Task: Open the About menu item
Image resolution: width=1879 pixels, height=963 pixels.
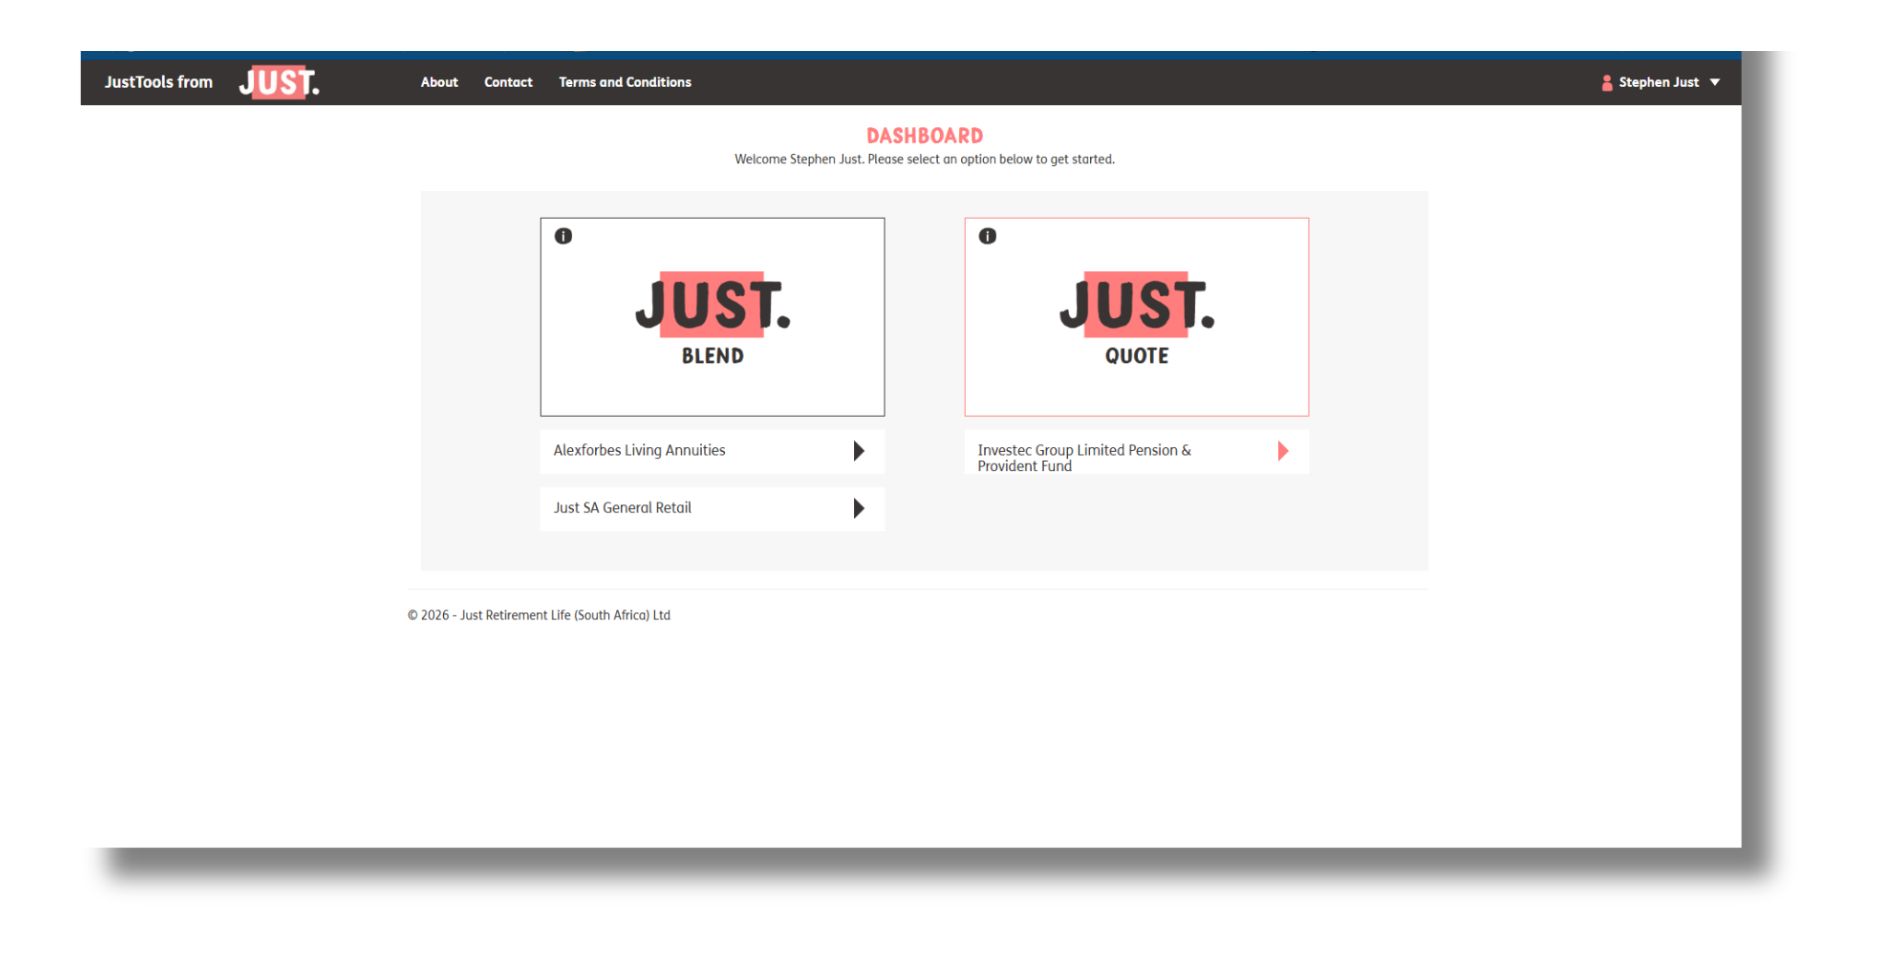Action: 439,82
